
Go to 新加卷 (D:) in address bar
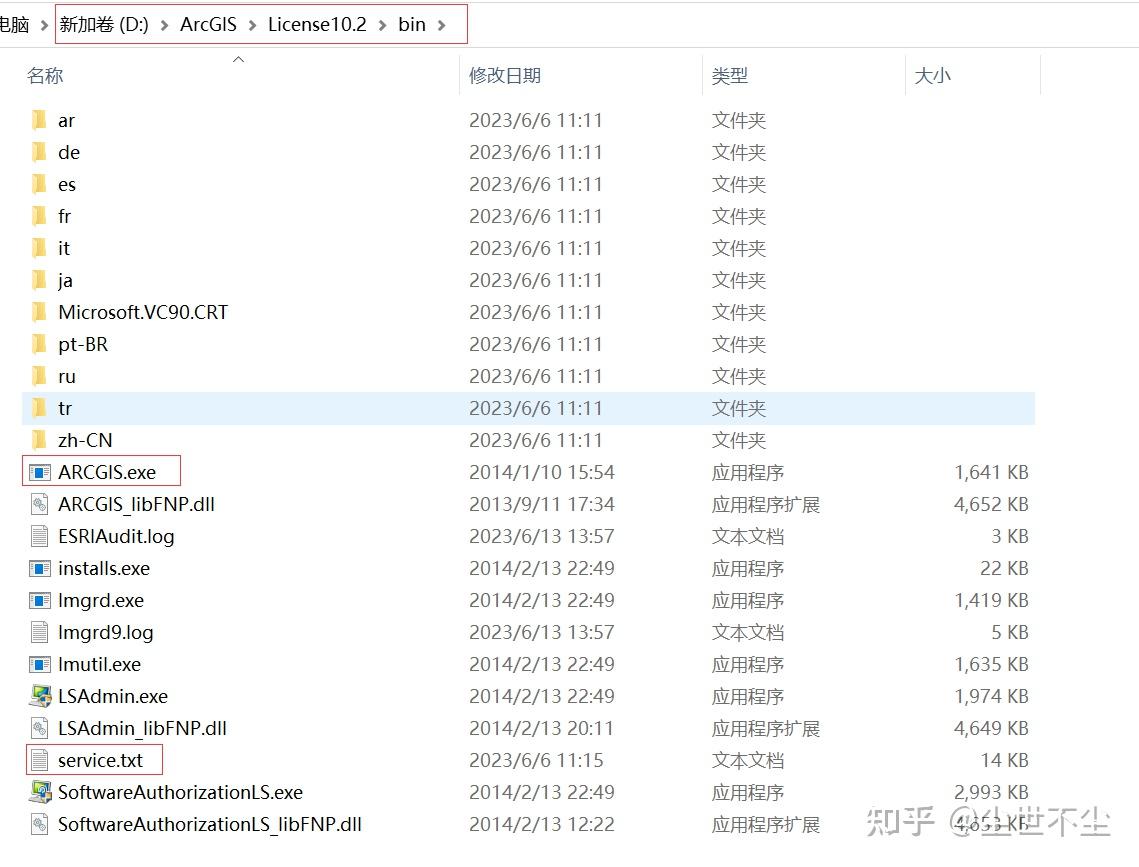[x=104, y=25]
